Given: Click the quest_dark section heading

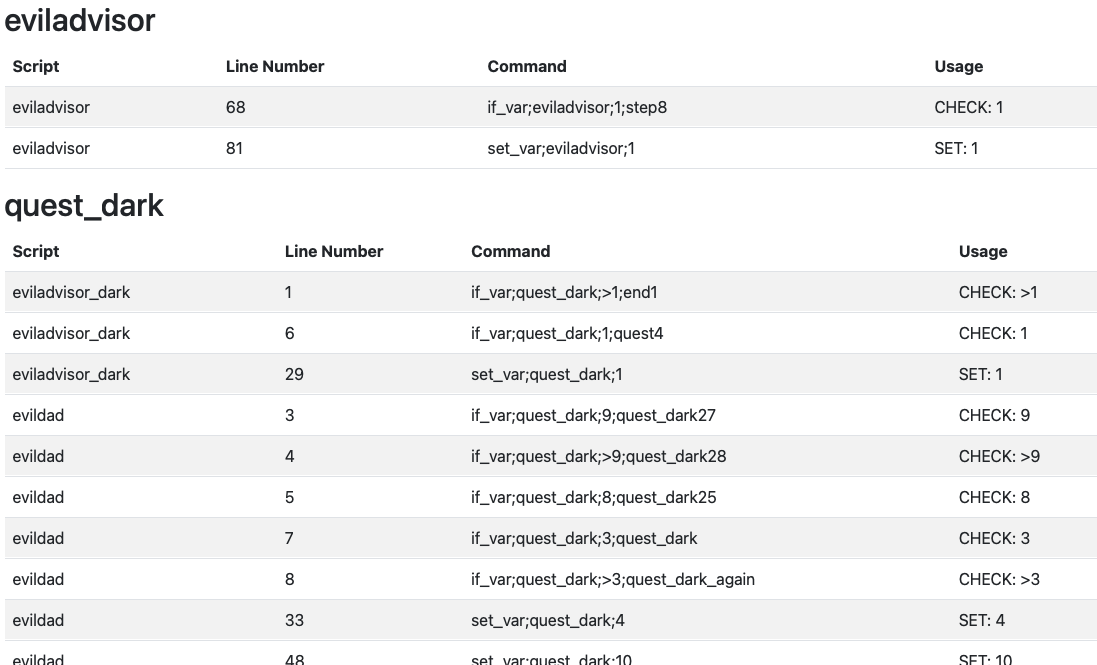Looking at the screenshot, I should (84, 206).
